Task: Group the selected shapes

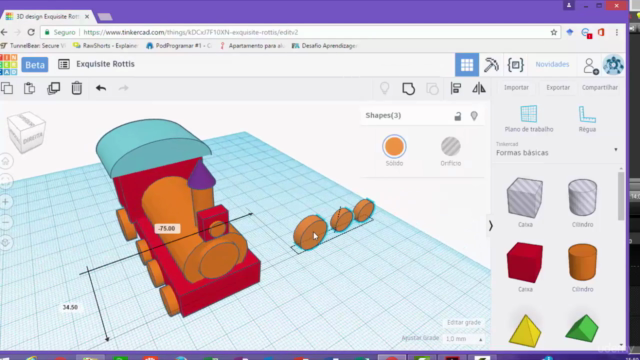Action: pos(408,89)
